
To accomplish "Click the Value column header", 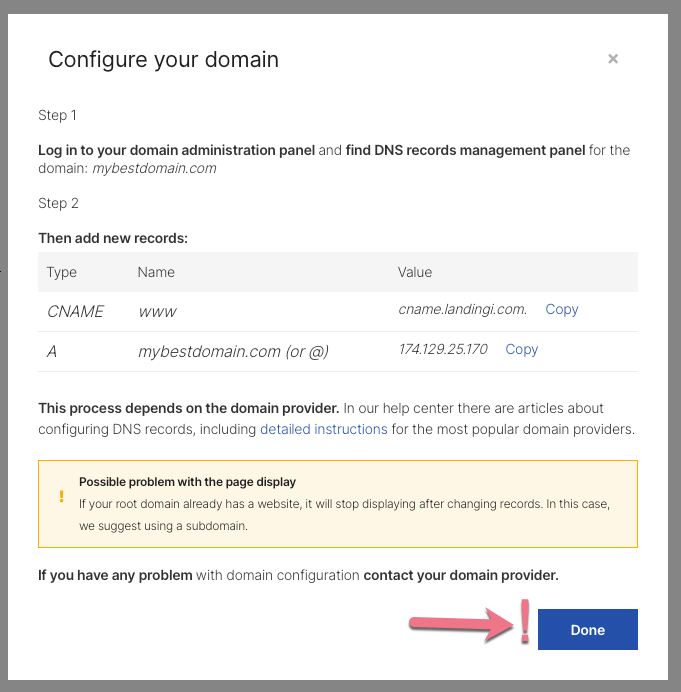I will click(x=414, y=272).
